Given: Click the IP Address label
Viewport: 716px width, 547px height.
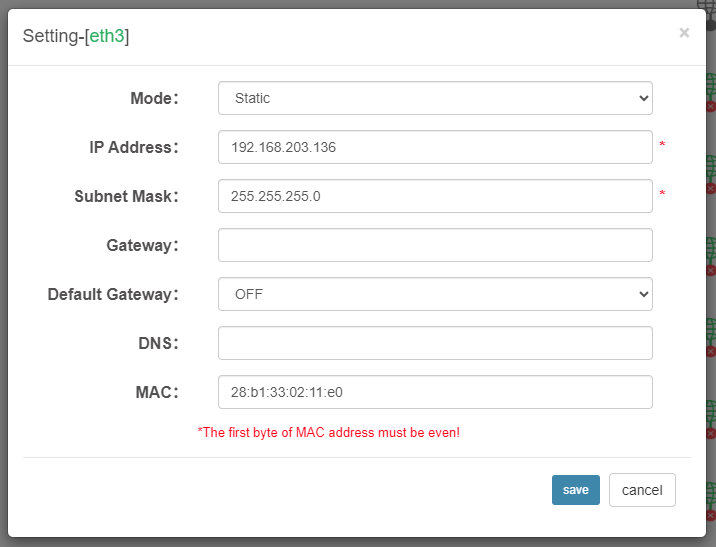Looking at the screenshot, I should tap(133, 147).
